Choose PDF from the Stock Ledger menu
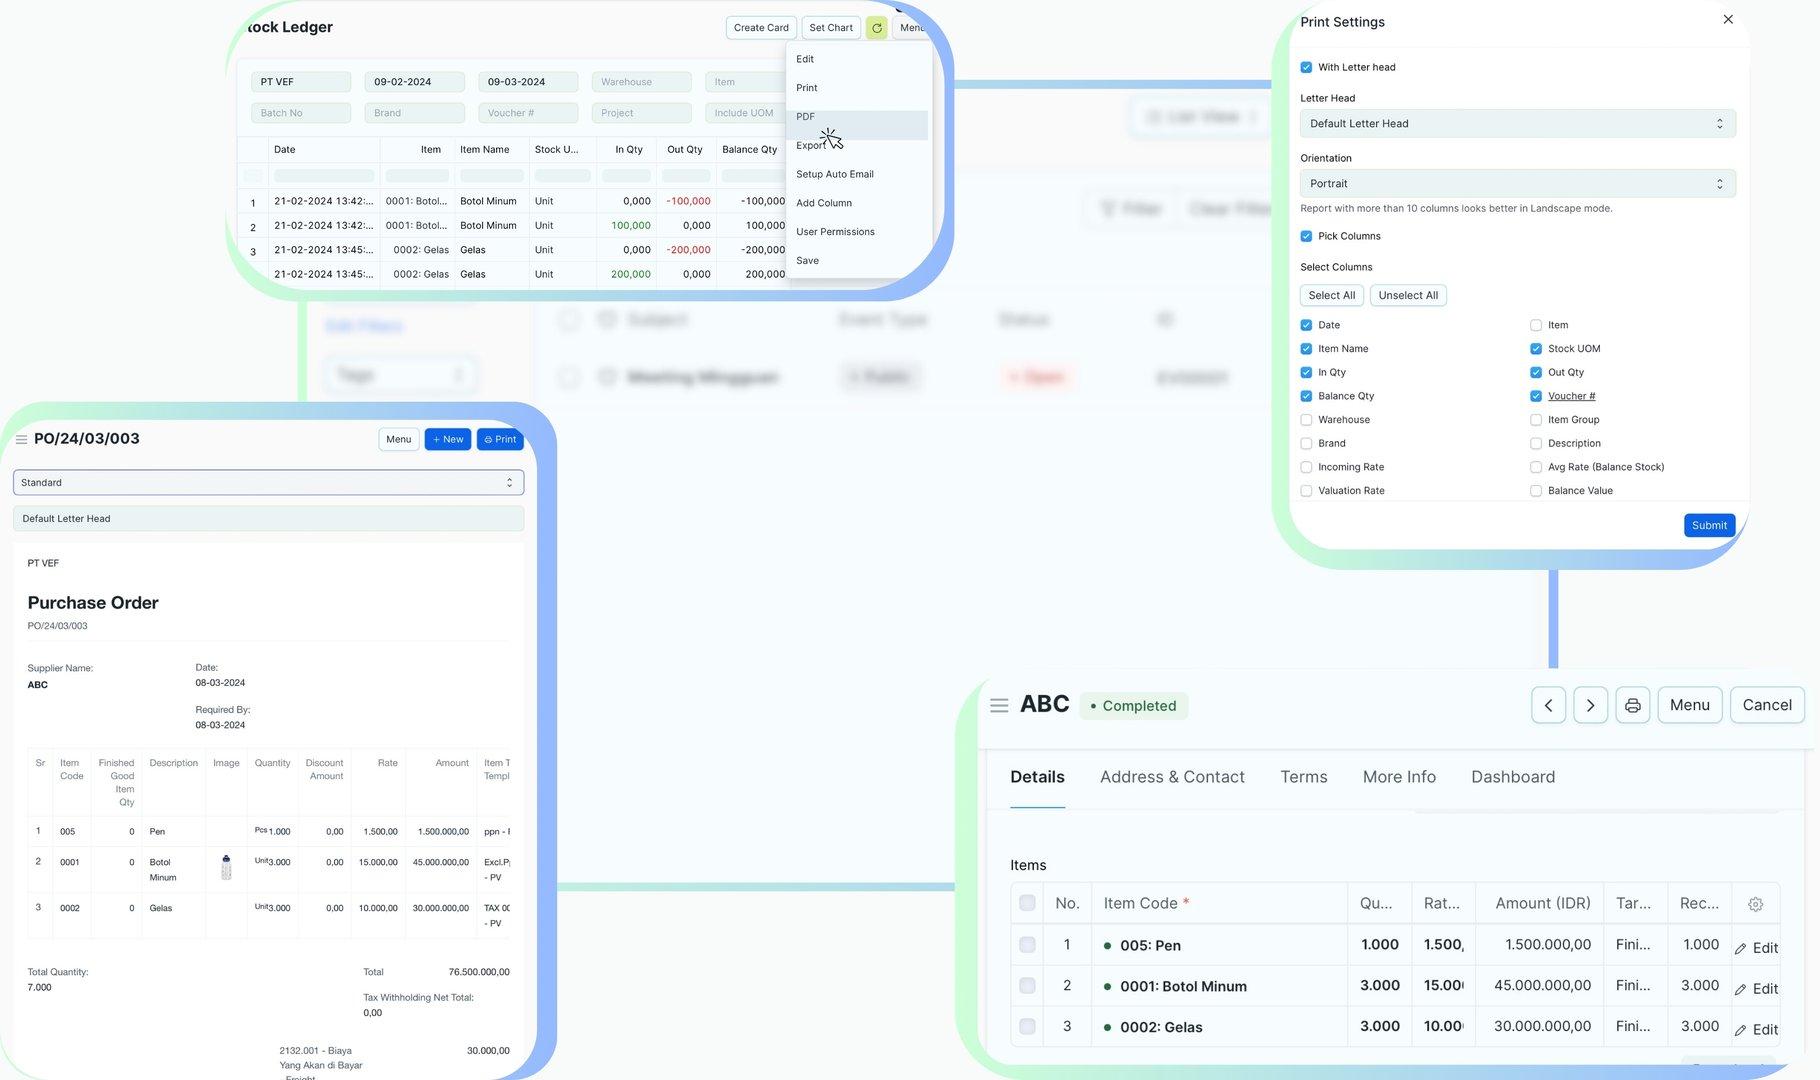This screenshot has width=1820, height=1080. (x=806, y=117)
